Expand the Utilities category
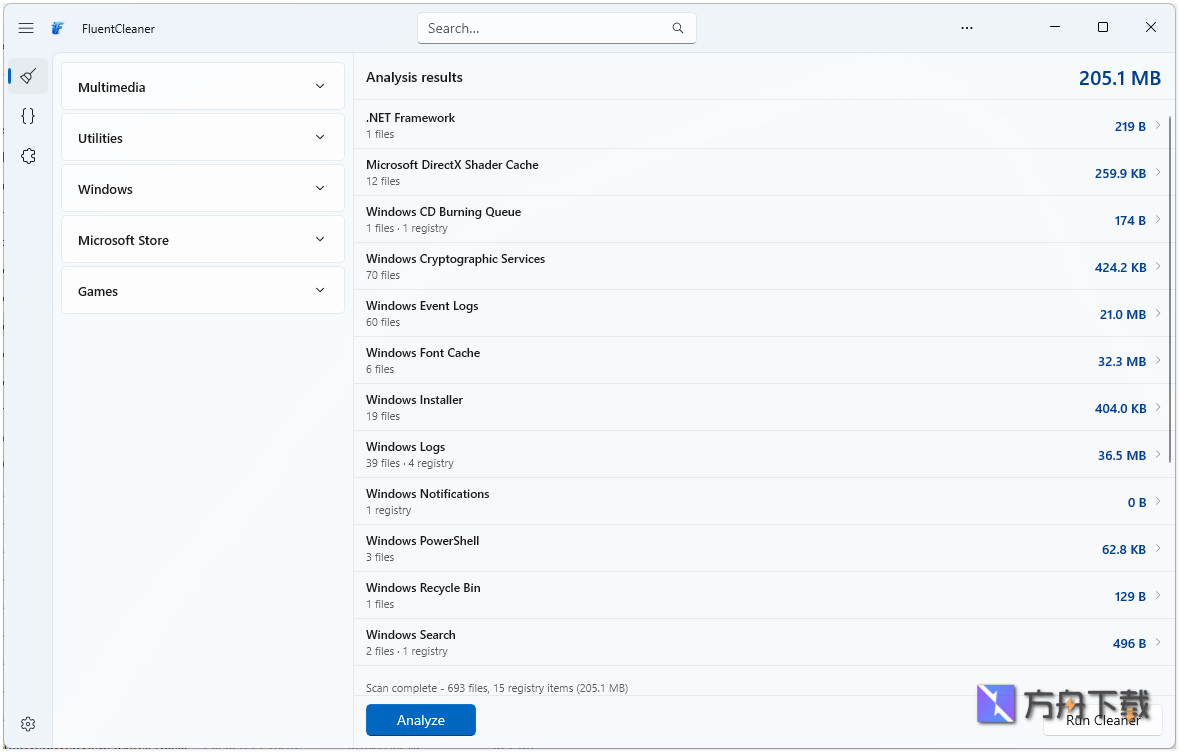Screen dimensions: 1180x753 click(x=202, y=138)
